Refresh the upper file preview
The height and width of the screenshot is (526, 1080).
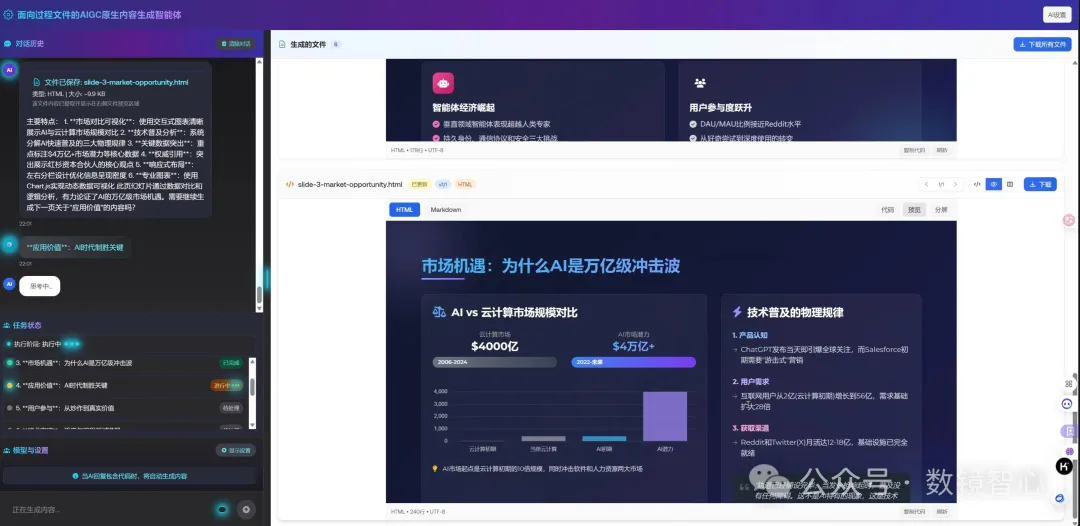942,149
